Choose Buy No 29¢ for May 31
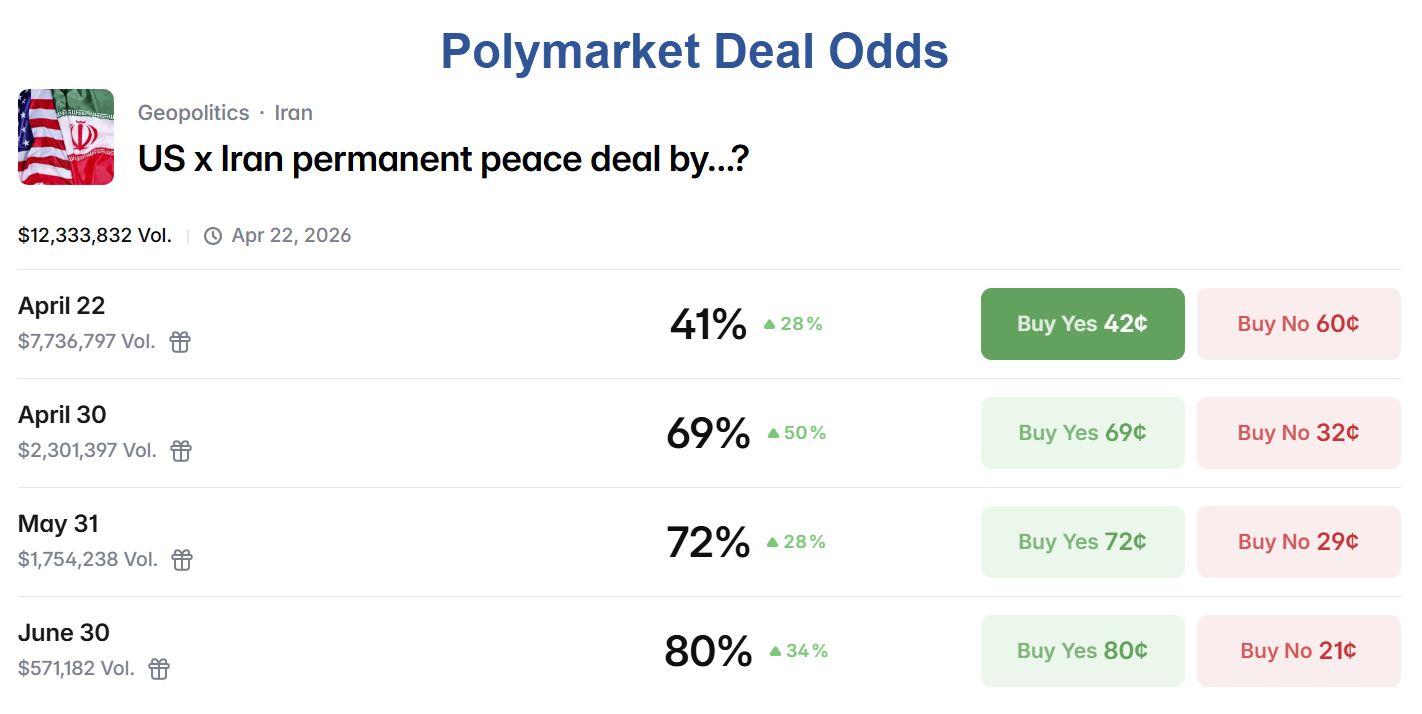1422x714 pixels. click(x=1298, y=542)
